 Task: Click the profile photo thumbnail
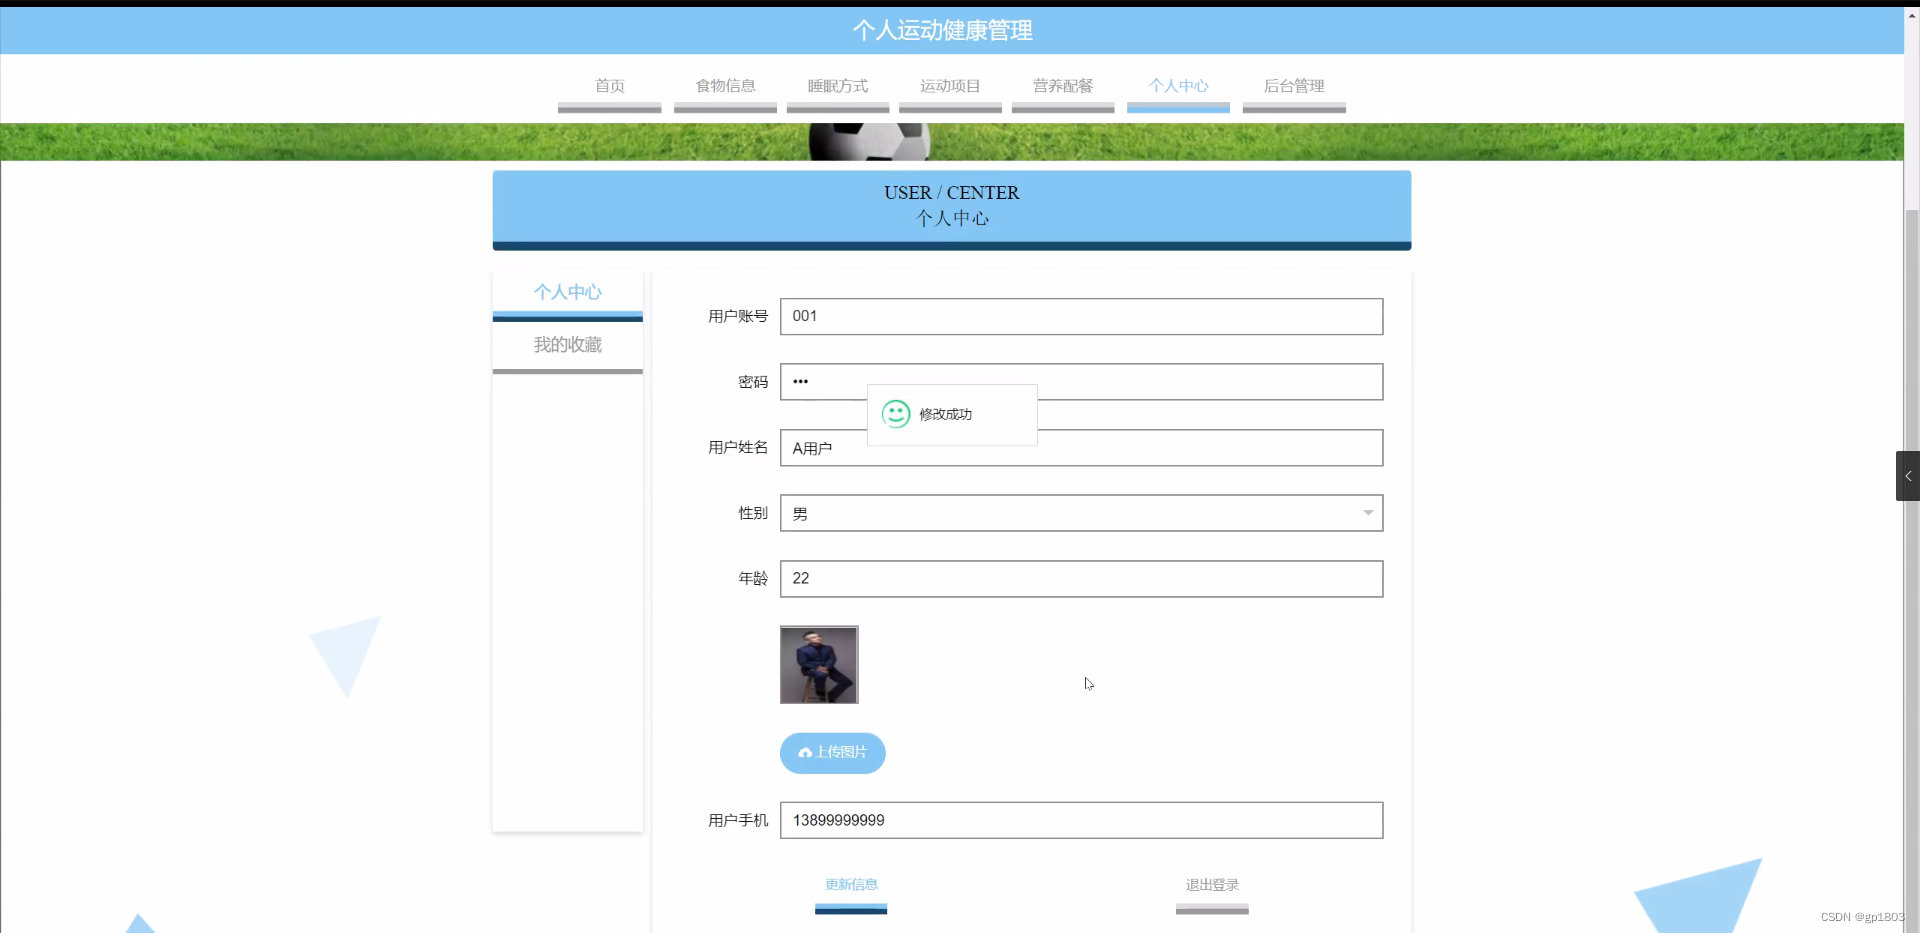(x=819, y=665)
